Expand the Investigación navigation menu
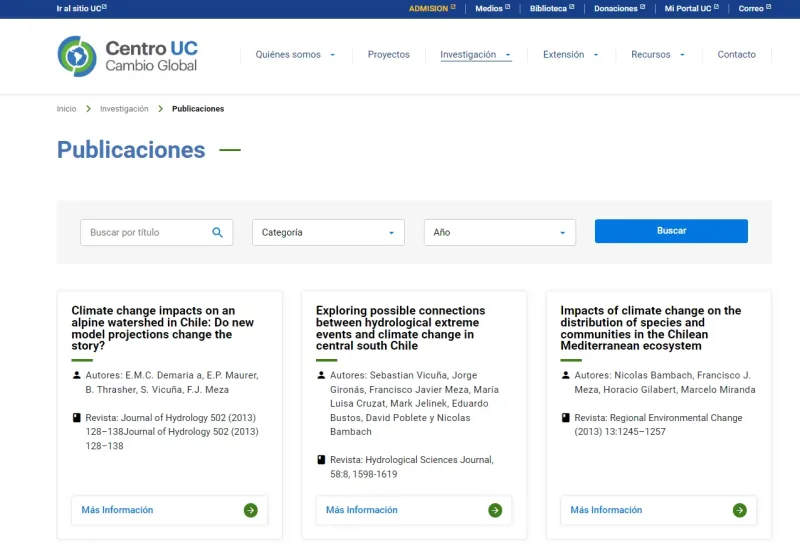 click(476, 55)
